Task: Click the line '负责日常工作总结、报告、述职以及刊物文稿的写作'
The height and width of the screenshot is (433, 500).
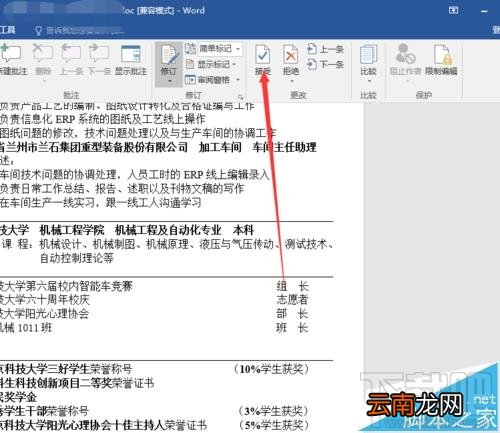Action: 122,189
